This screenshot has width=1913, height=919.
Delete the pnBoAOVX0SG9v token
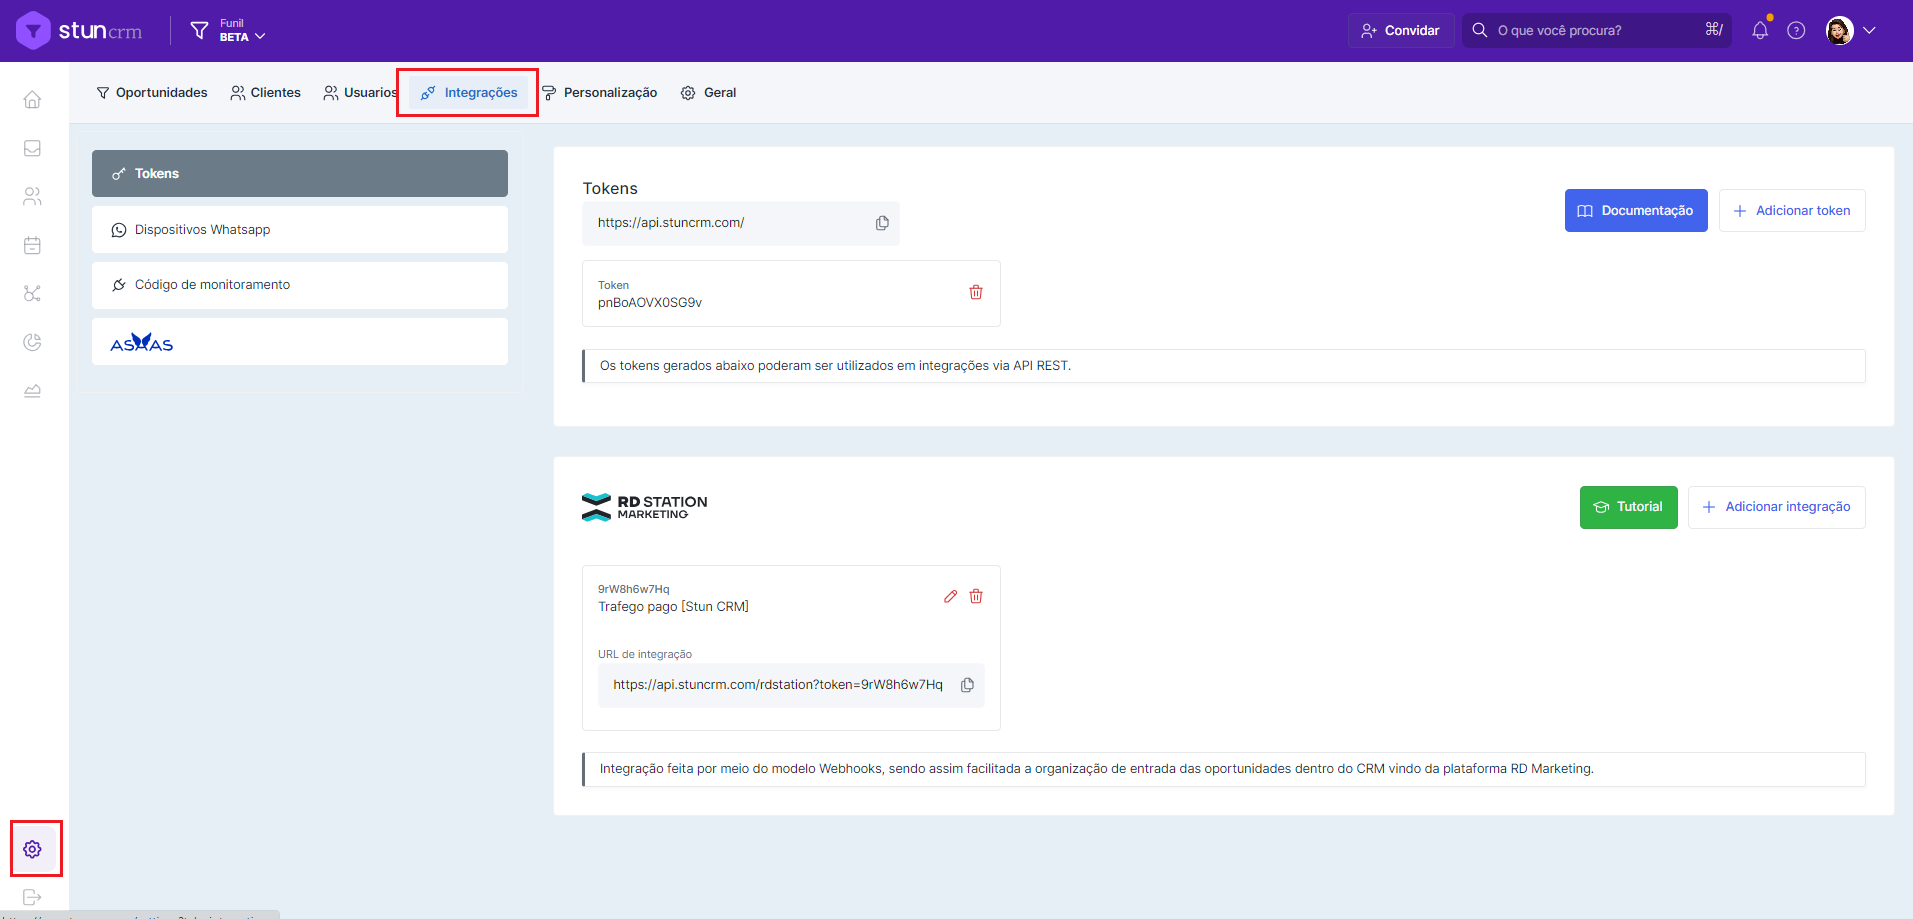coord(976,292)
